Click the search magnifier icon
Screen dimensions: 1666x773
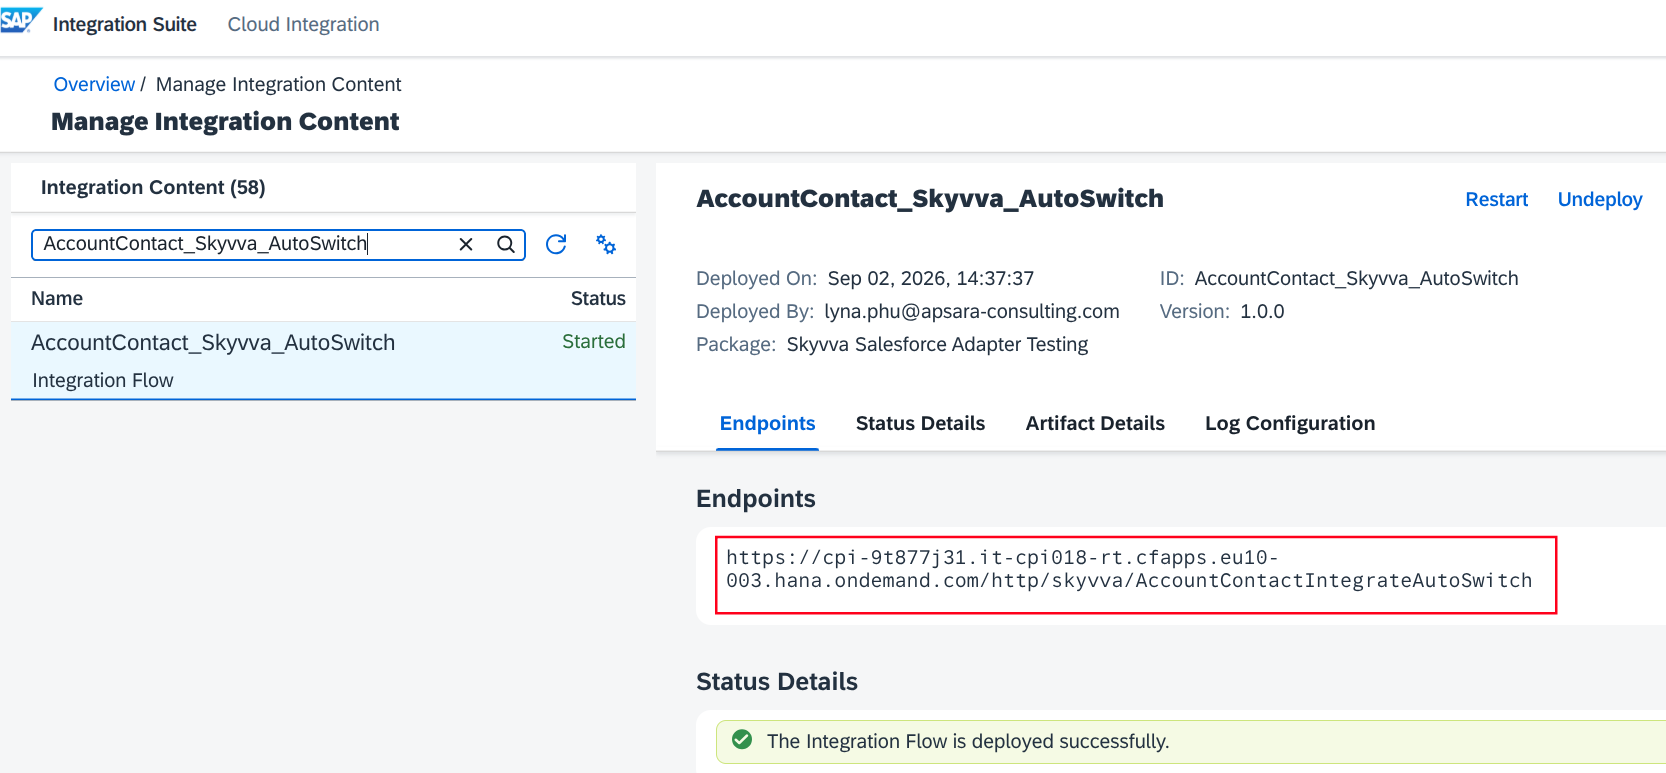coord(506,244)
